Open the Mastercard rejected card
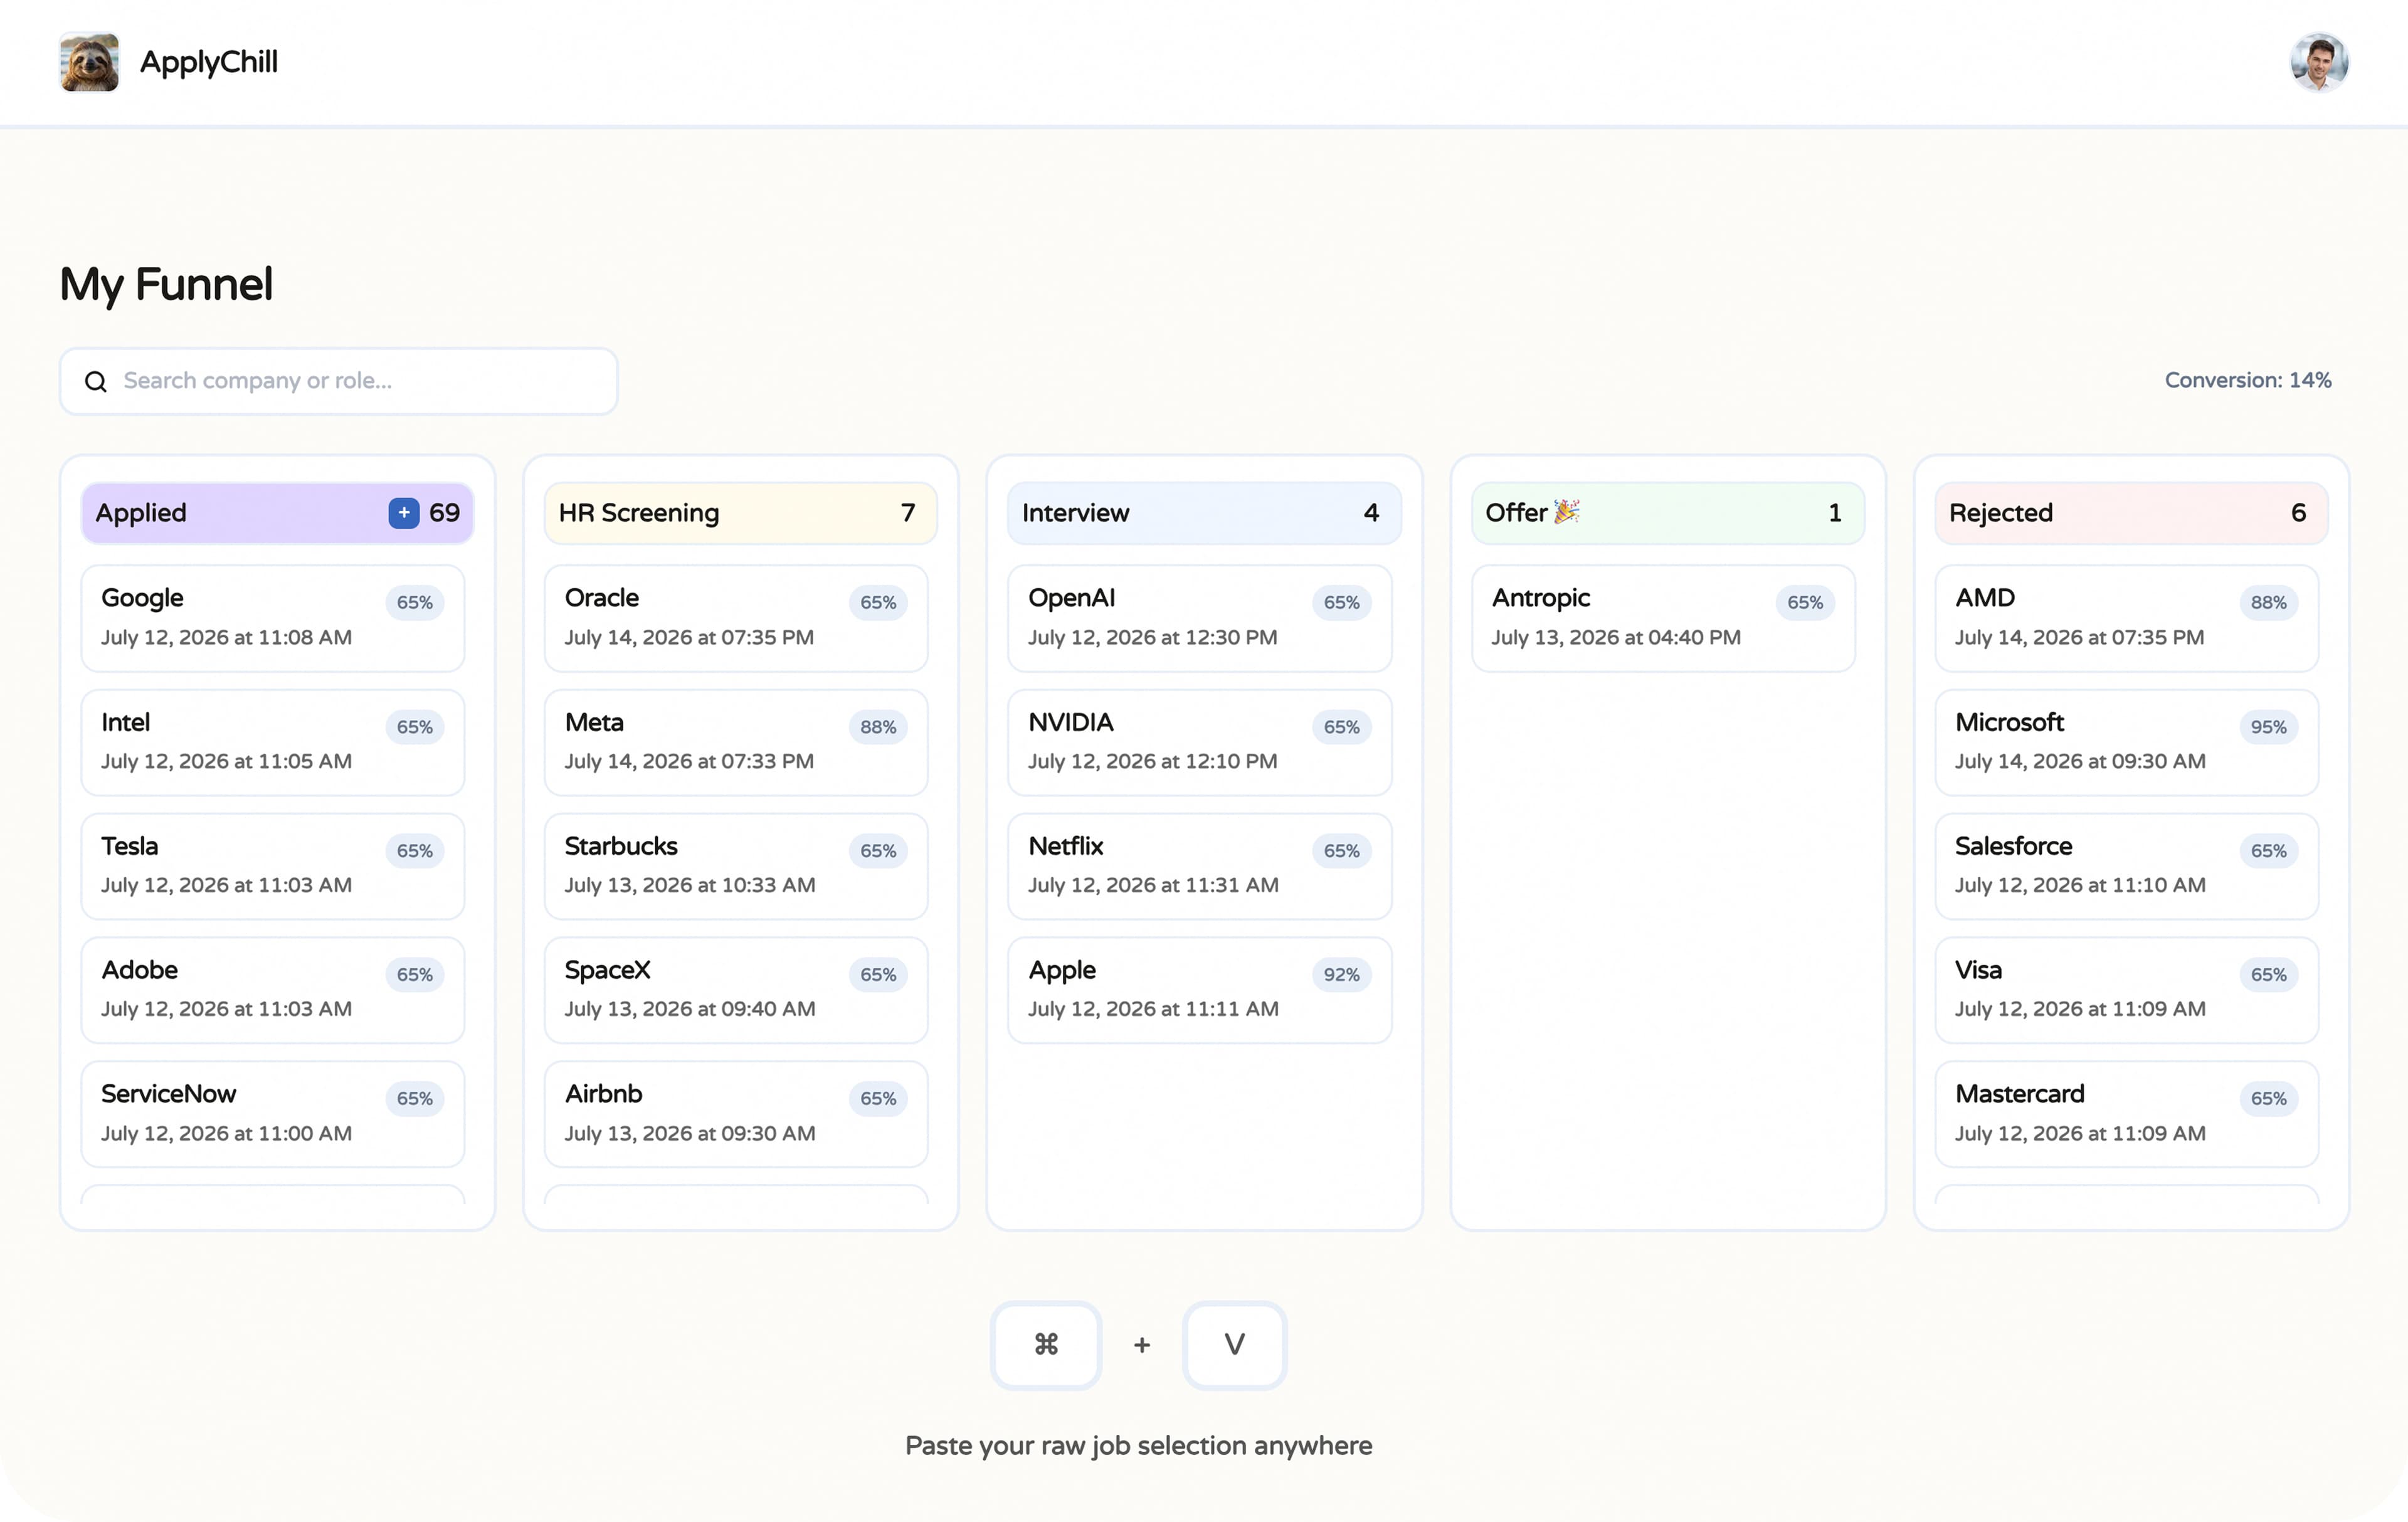This screenshot has height=1522, width=2408. click(x=2127, y=1114)
